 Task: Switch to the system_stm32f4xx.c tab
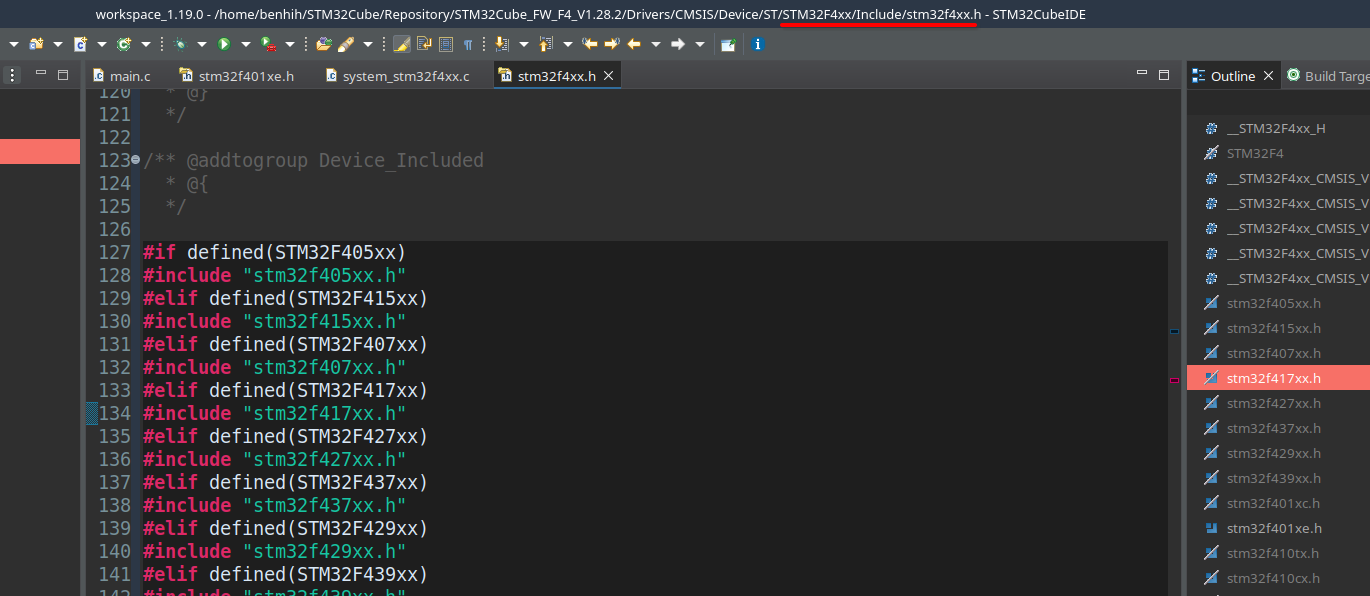[x=397, y=76]
